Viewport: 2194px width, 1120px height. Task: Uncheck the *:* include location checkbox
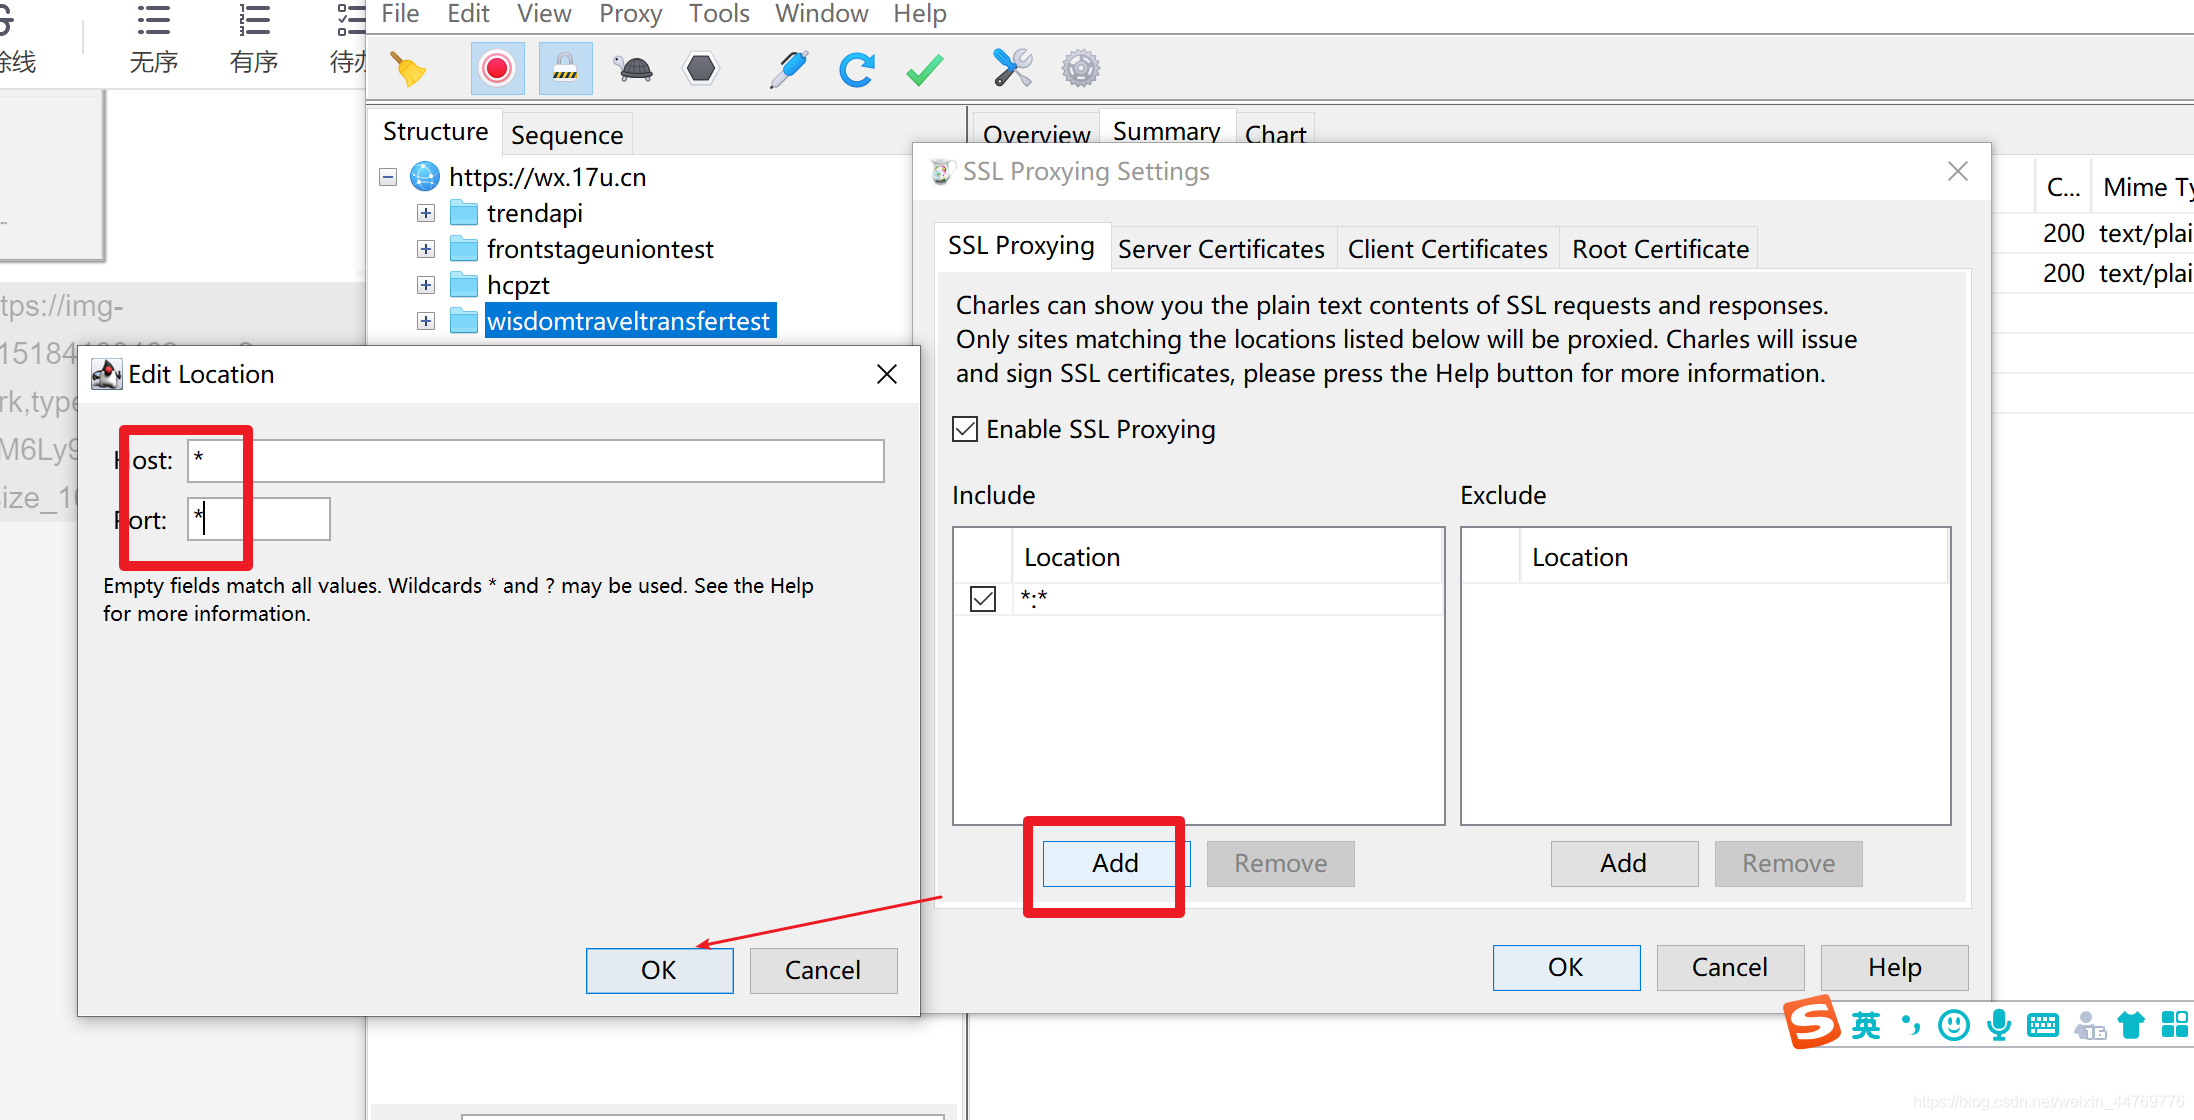983,599
